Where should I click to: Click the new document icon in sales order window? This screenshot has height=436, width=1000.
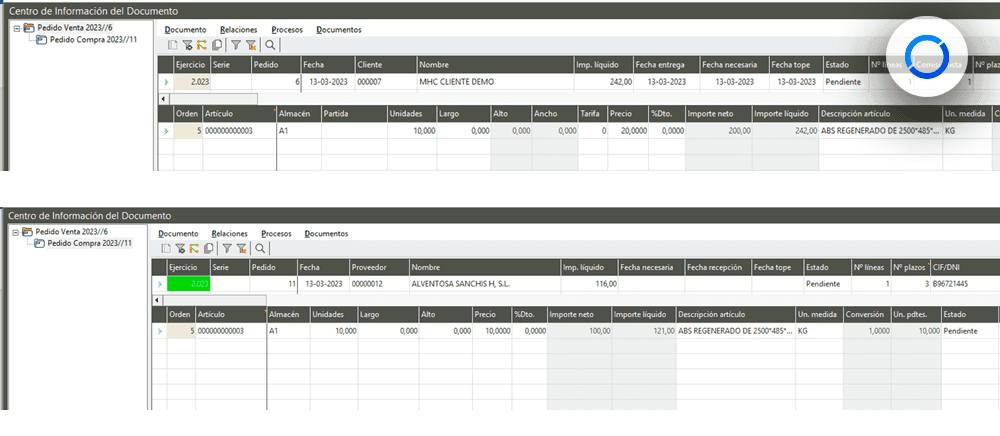172,45
